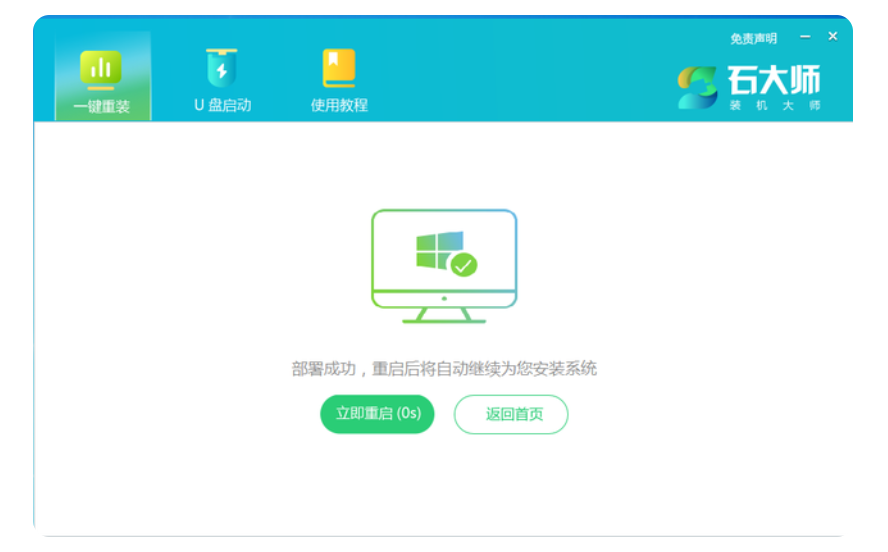Click the monitor illustration's stand base
The height and width of the screenshot is (552, 888).
click(444, 319)
